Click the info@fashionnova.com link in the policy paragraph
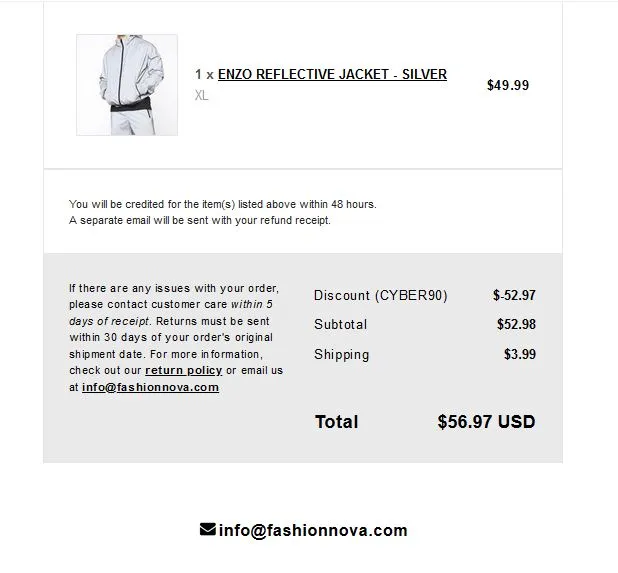This screenshot has width=618, height=573. (x=150, y=387)
